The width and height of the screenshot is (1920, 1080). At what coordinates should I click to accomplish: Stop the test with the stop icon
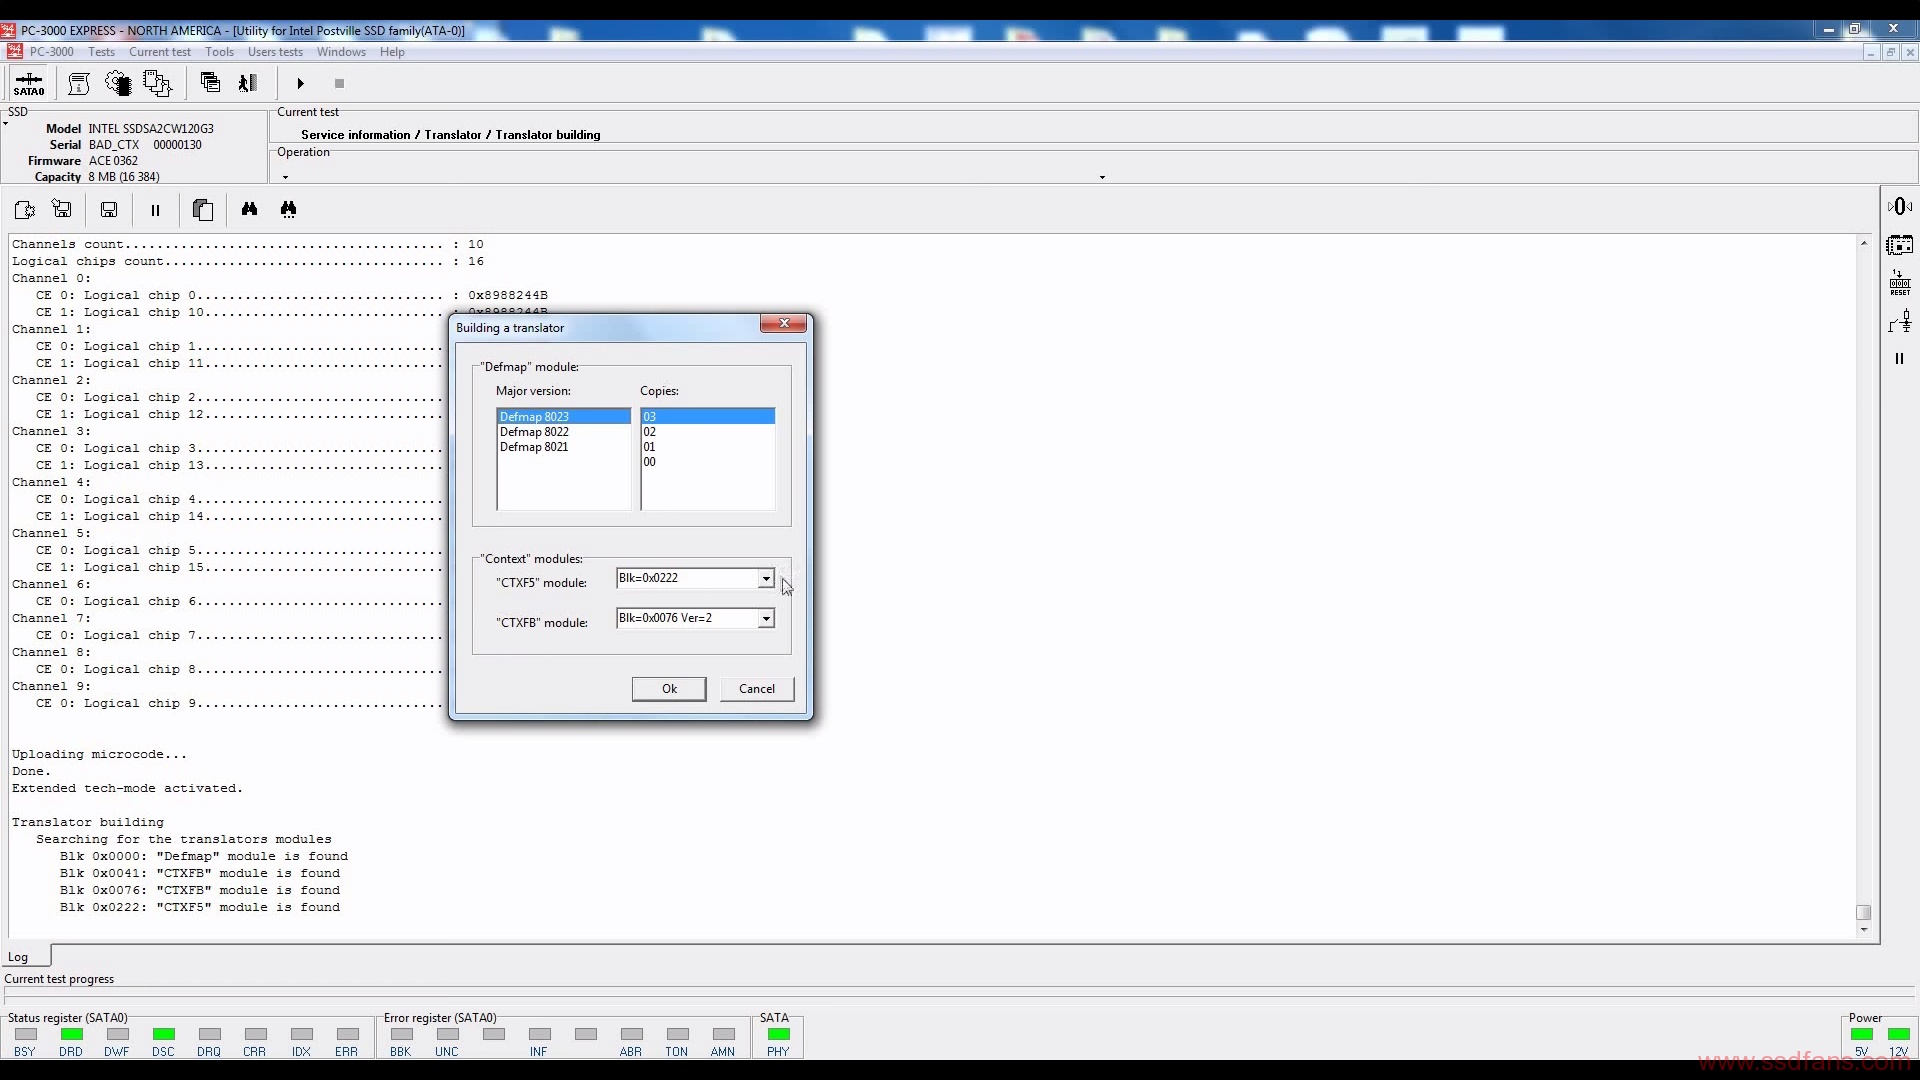pyautogui.click(x=339, y=84)
